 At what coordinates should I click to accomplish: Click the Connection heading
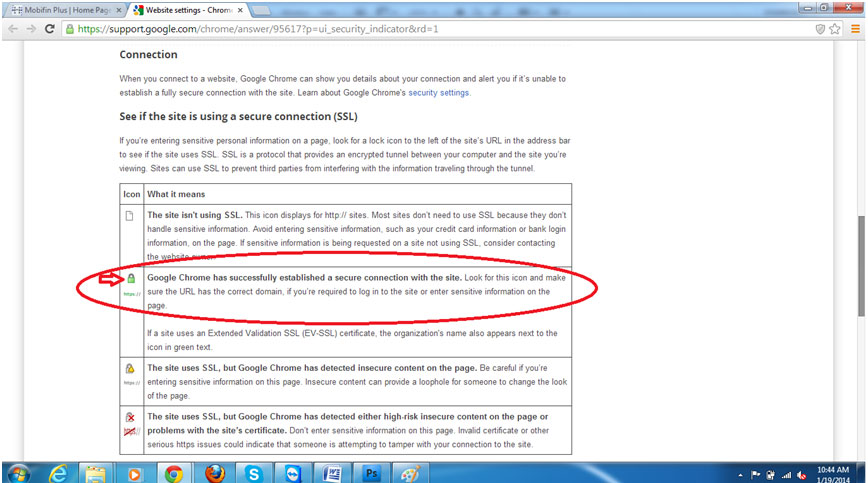click(x=148, y=54)
